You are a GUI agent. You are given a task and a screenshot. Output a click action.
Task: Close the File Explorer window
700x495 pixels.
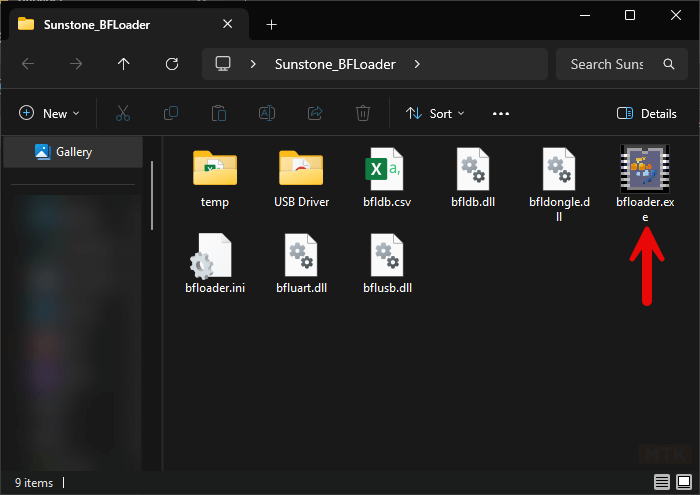[675, 15]
